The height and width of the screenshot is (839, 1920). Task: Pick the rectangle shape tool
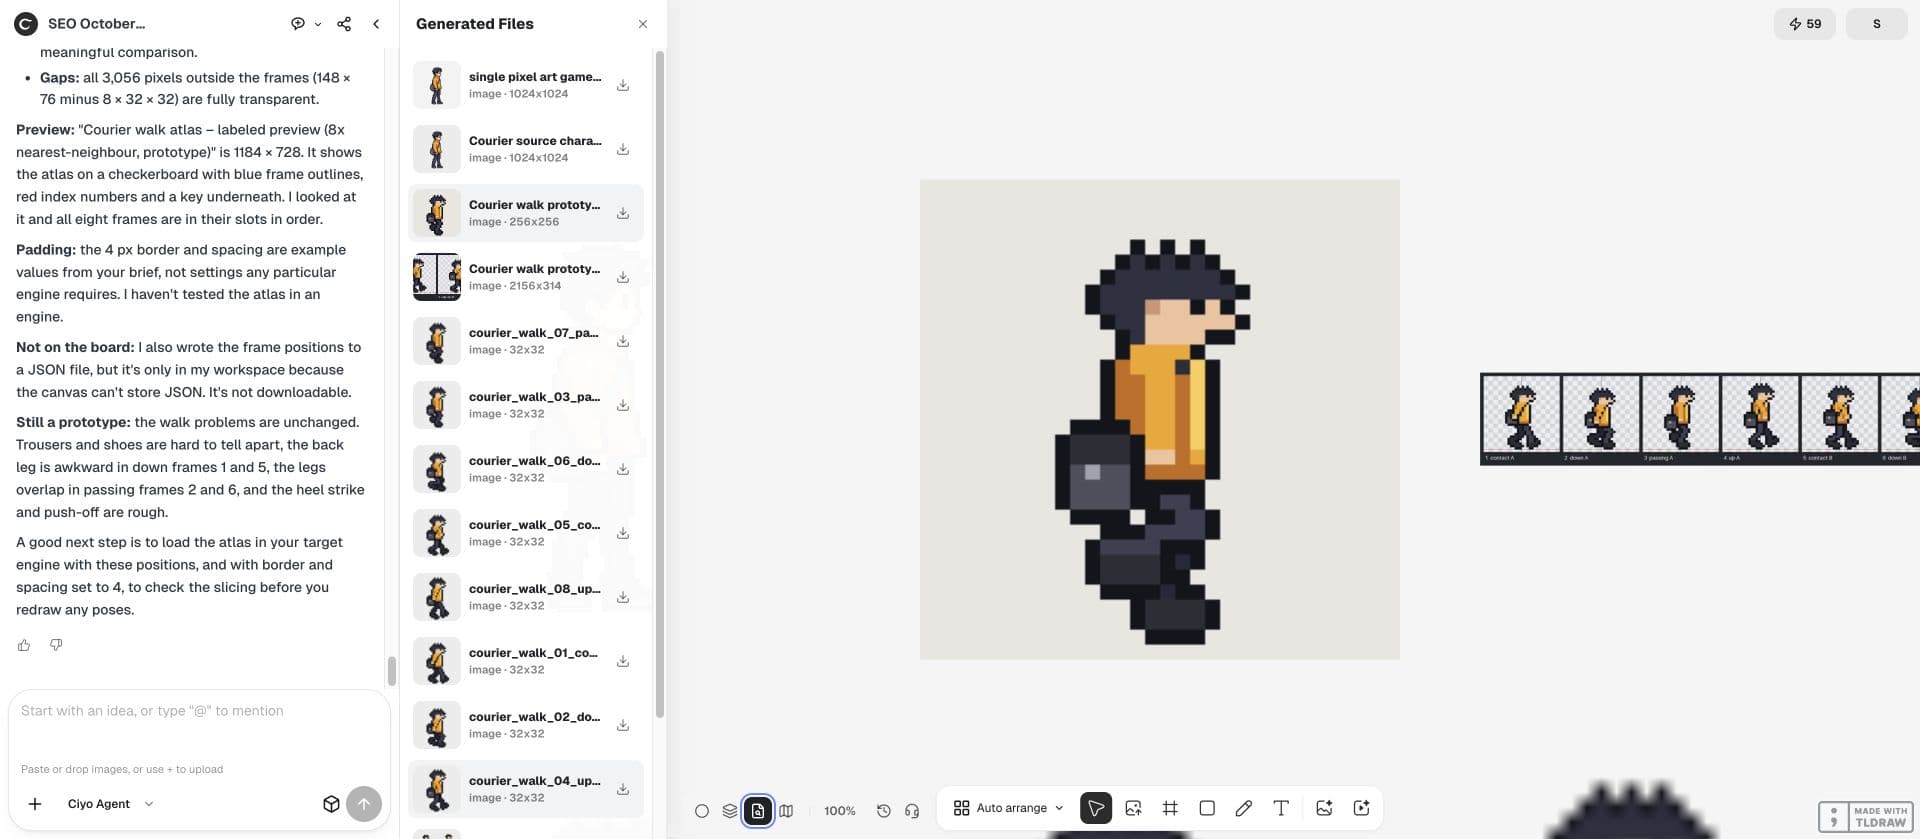[1207, 808]
